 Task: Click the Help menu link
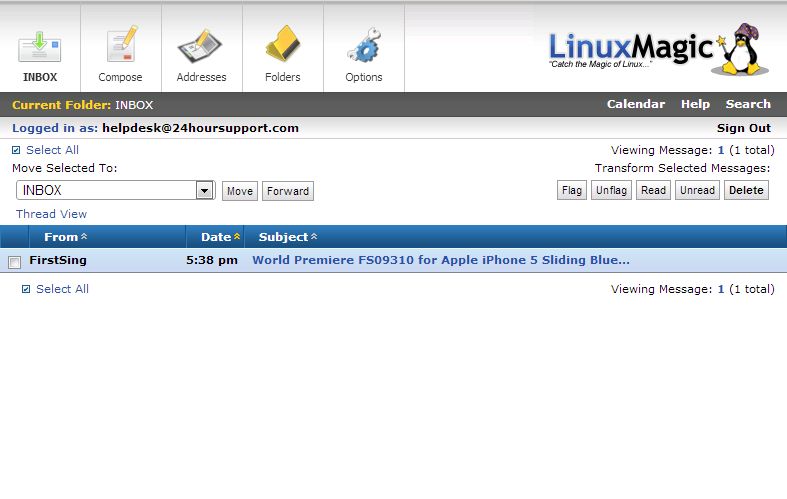tap(695, 104)
